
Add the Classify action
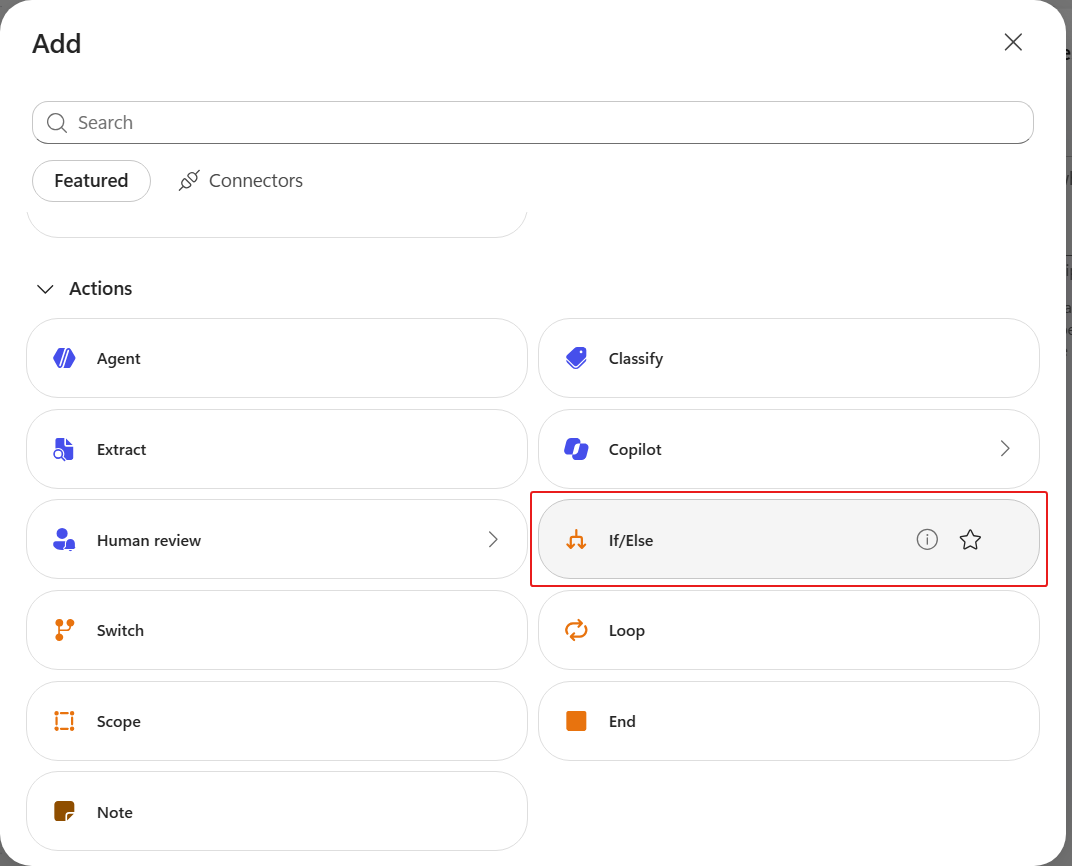click(789, 358)
